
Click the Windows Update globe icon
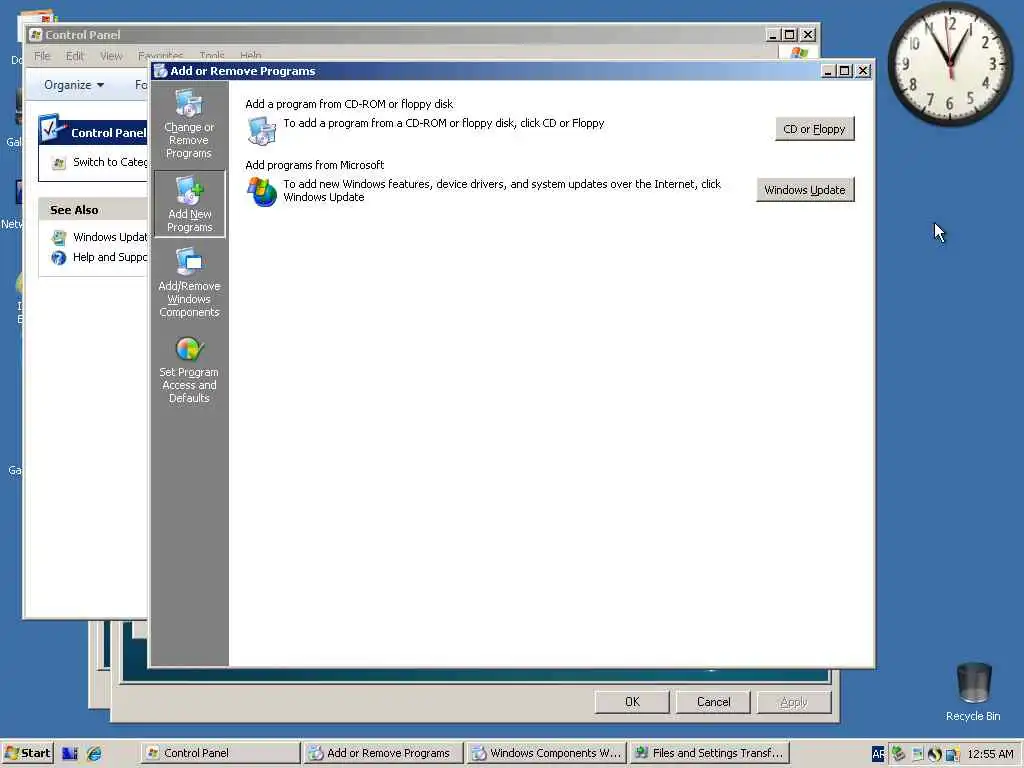(262, 191)
